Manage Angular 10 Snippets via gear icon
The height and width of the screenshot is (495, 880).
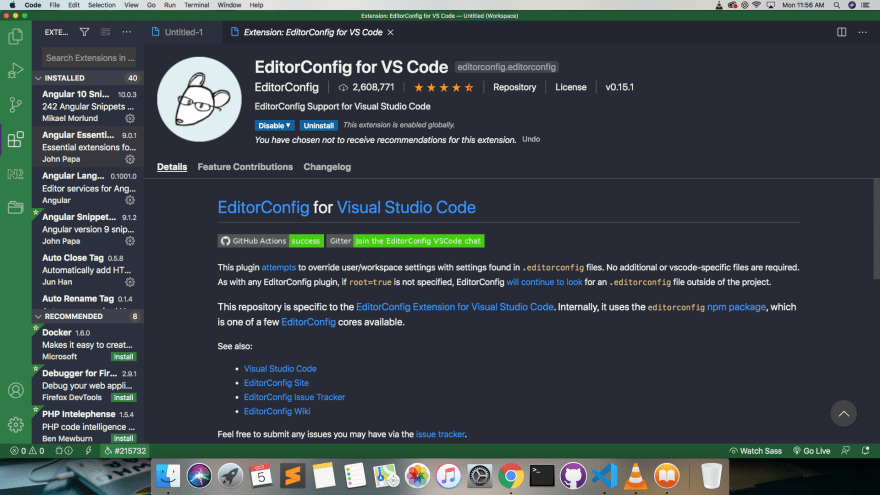coord(130,118)
